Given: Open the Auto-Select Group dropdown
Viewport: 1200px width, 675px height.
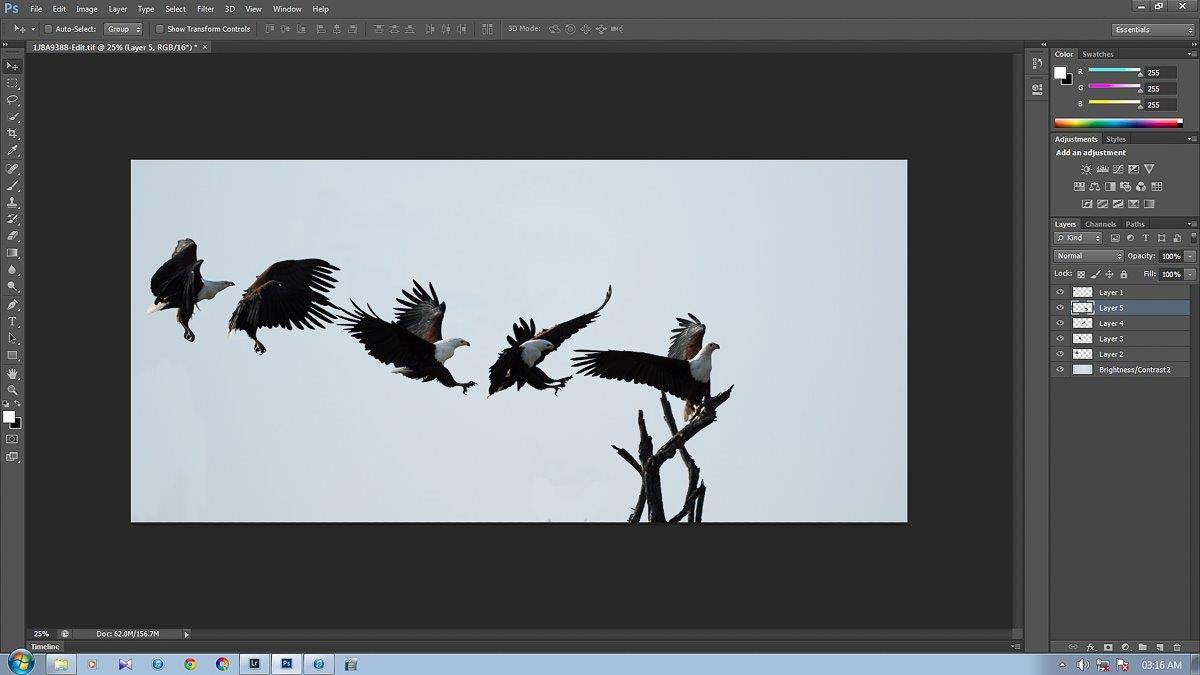Looking at the screenshot, I should click(124, 29).
